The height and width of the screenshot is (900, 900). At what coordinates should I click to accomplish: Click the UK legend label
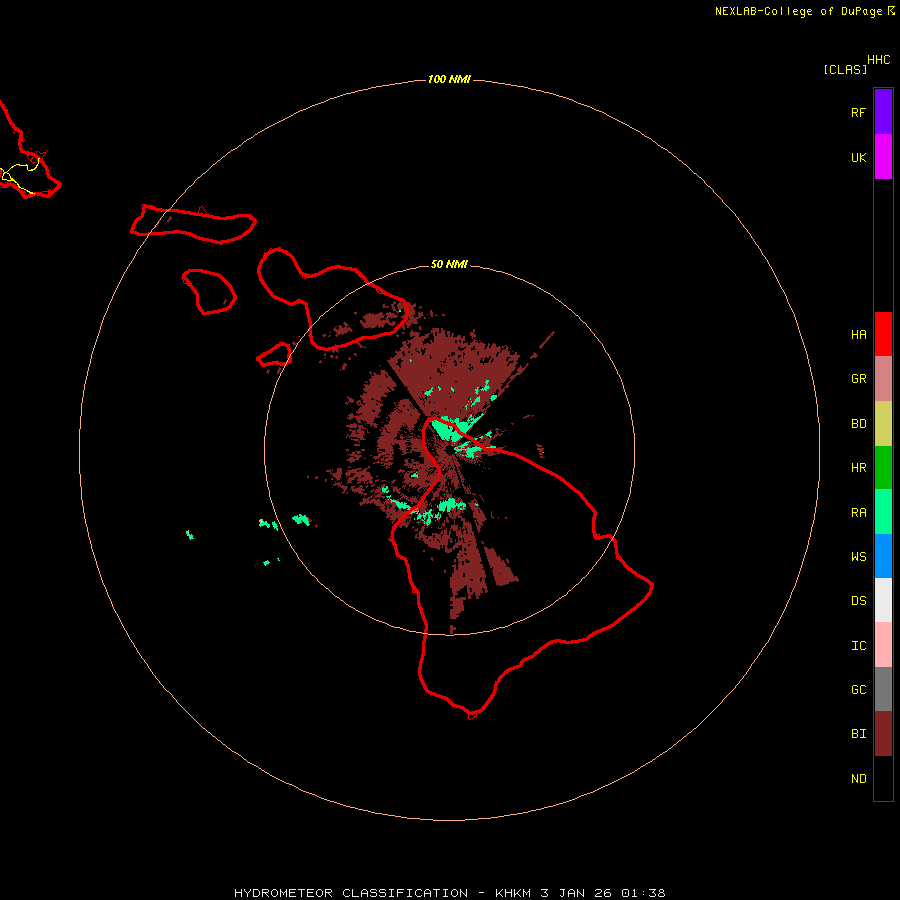tap(858, 158)
